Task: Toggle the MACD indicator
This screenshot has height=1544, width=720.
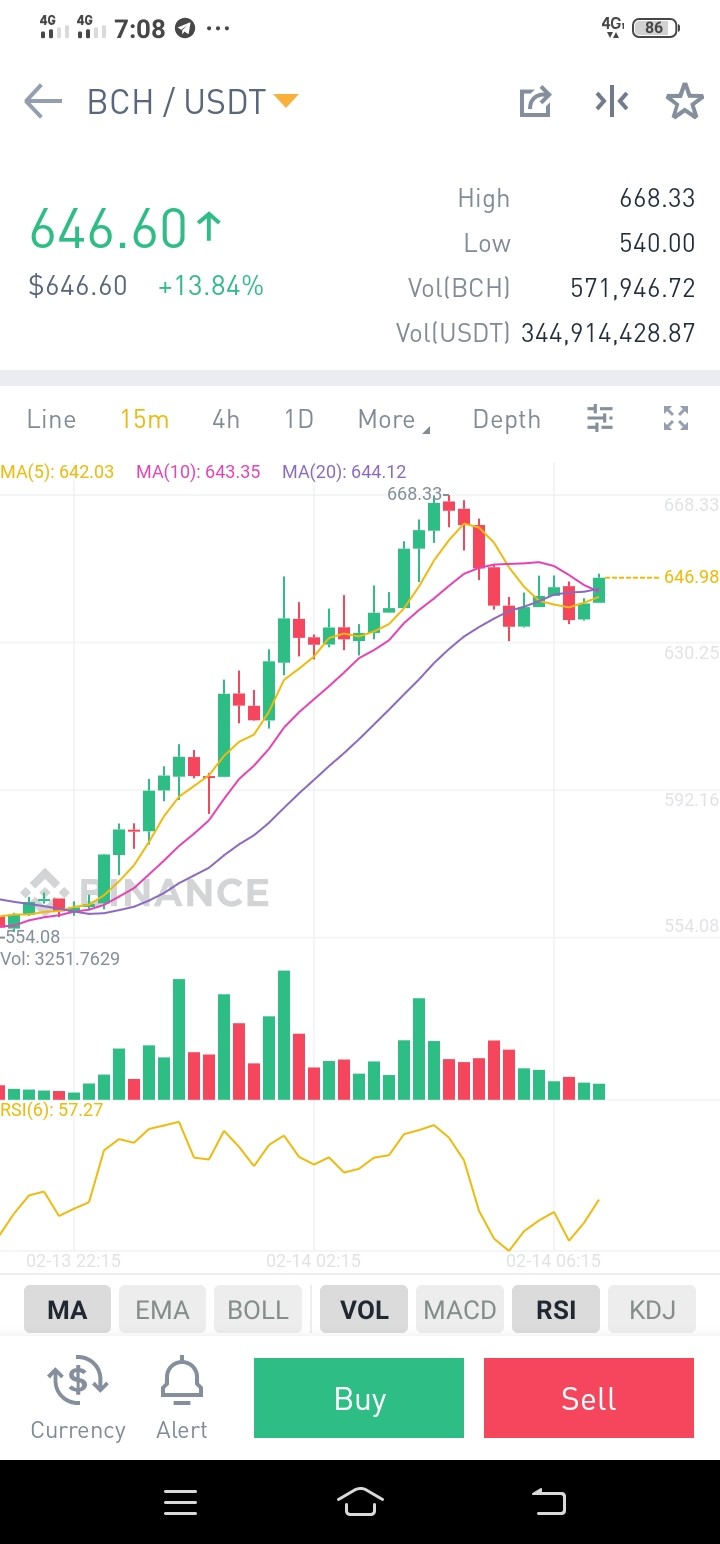Action: (x=460, y=1310)
